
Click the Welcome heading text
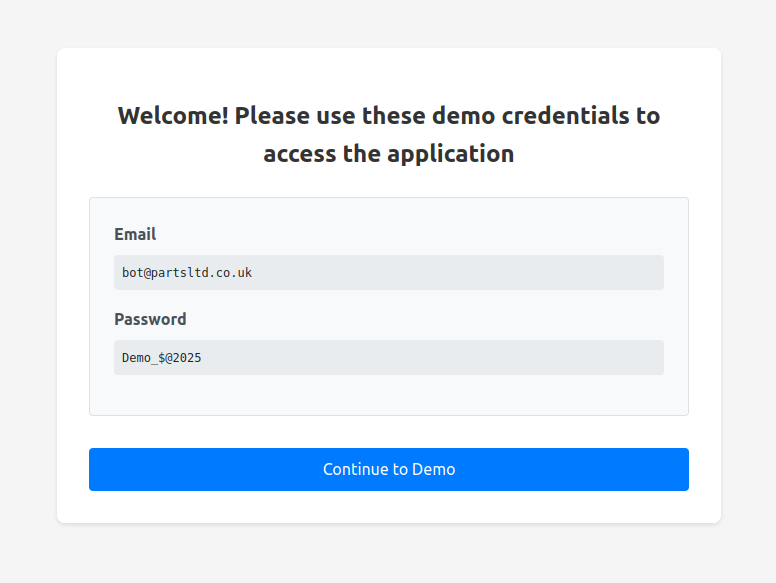(x=388, y=116)
